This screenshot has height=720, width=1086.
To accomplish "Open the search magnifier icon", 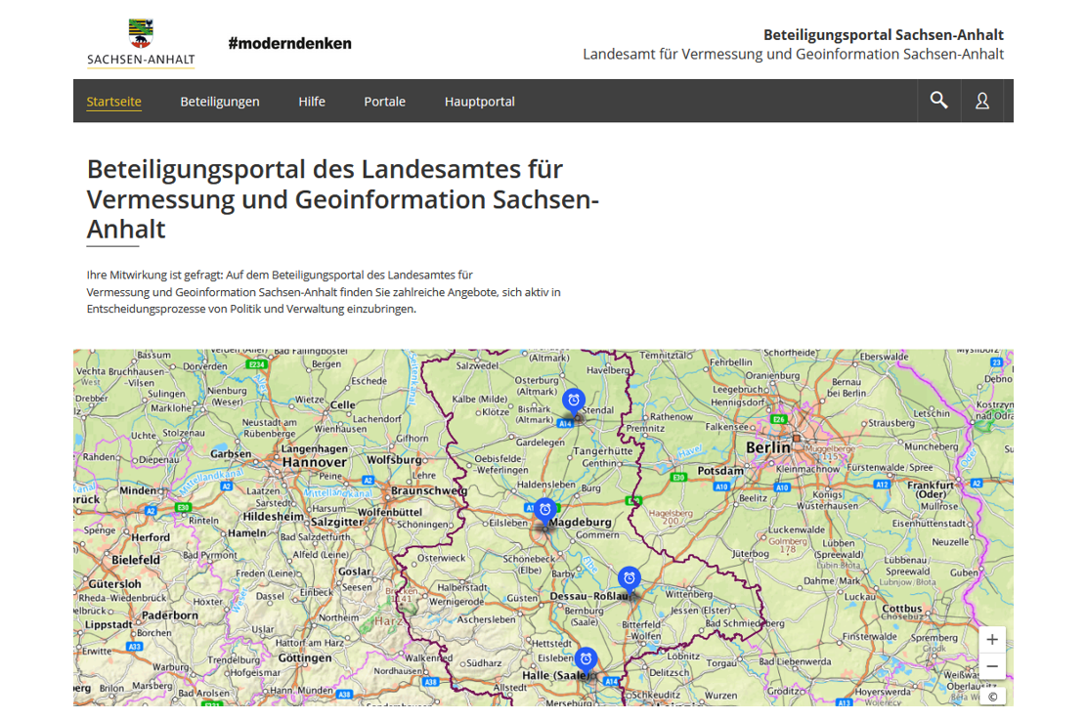I will (938, 101).
